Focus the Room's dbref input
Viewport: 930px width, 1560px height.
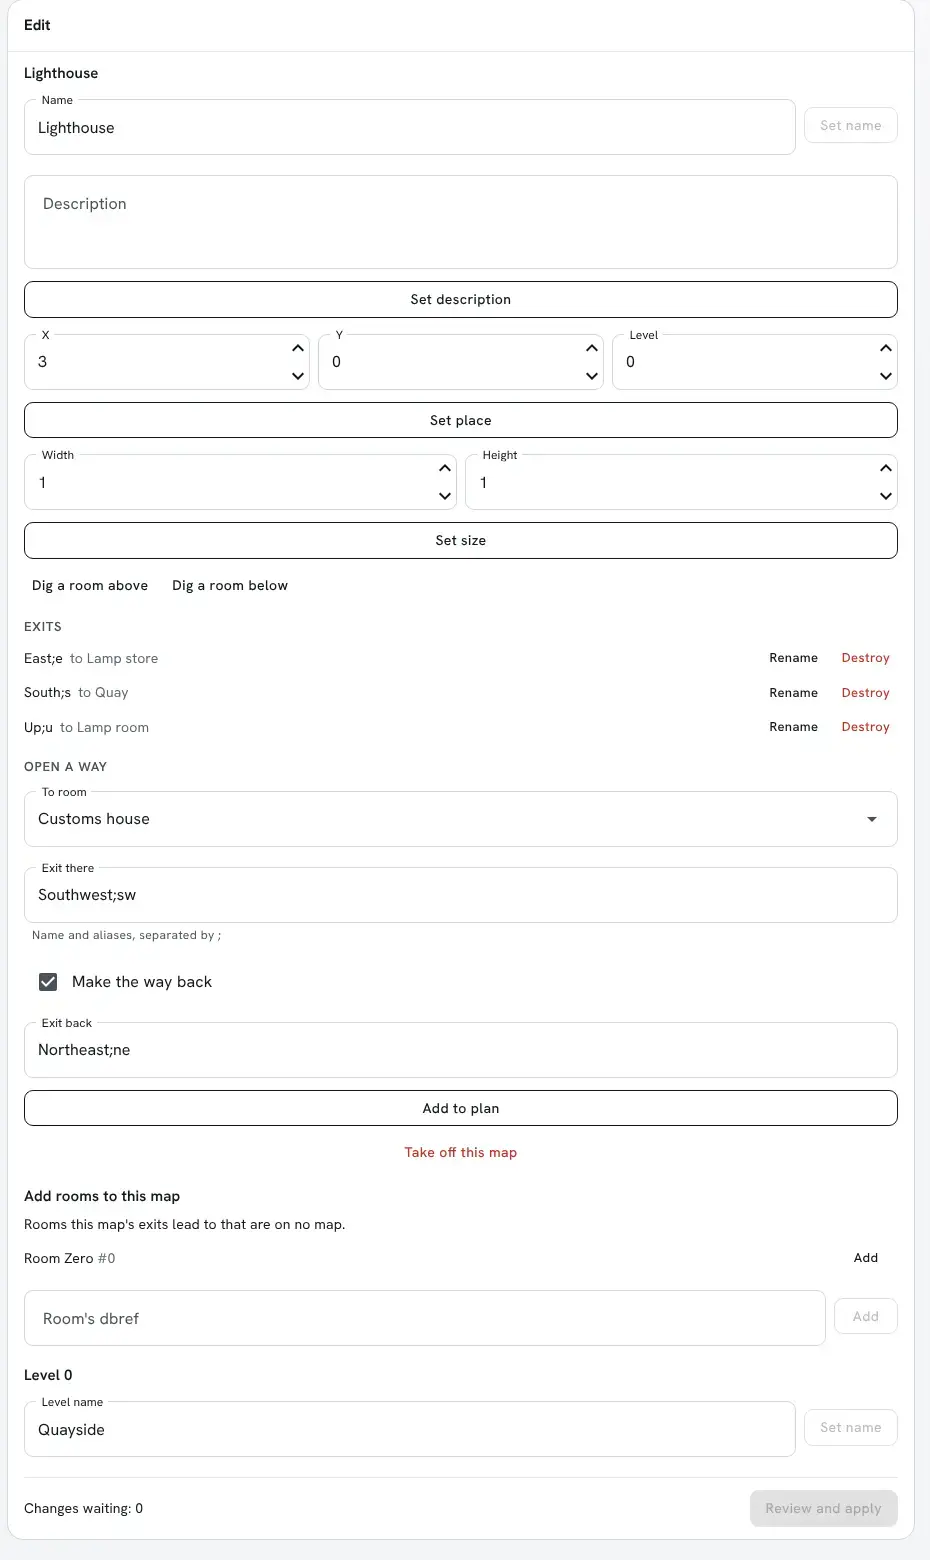coord(425,1318)
